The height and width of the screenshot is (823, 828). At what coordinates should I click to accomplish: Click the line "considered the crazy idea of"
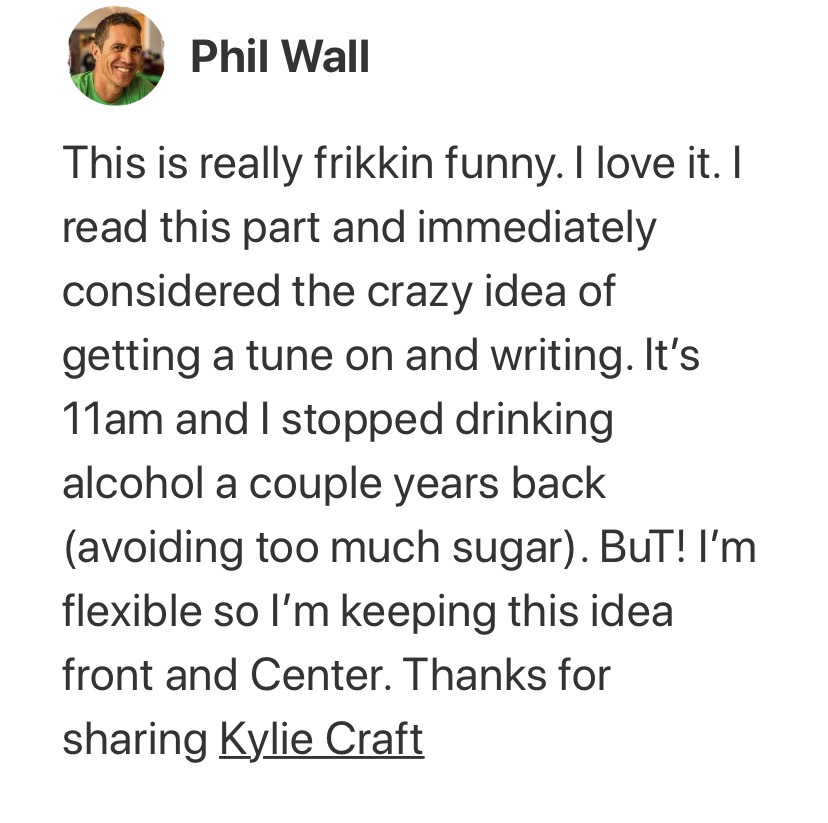[x=338, y=292]
